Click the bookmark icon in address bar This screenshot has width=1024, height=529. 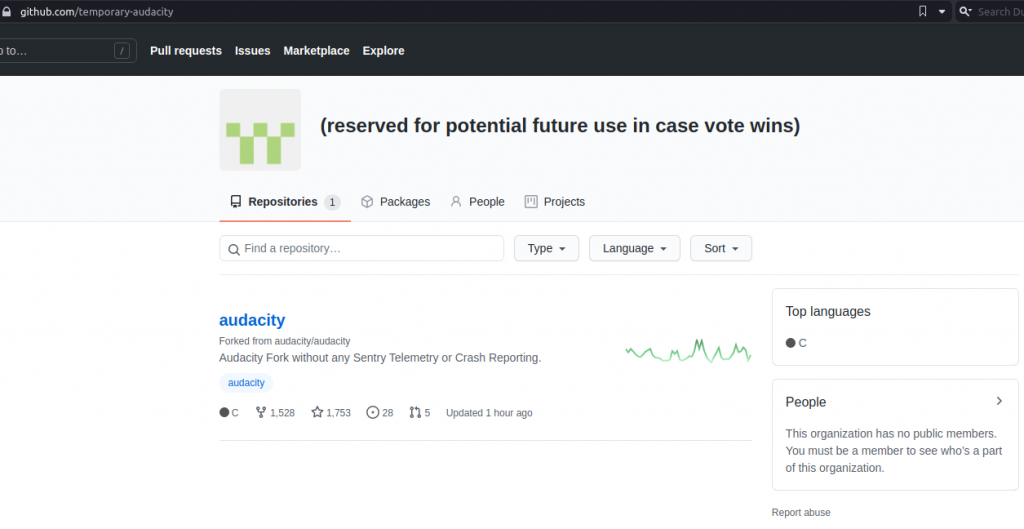pos(922,11)
